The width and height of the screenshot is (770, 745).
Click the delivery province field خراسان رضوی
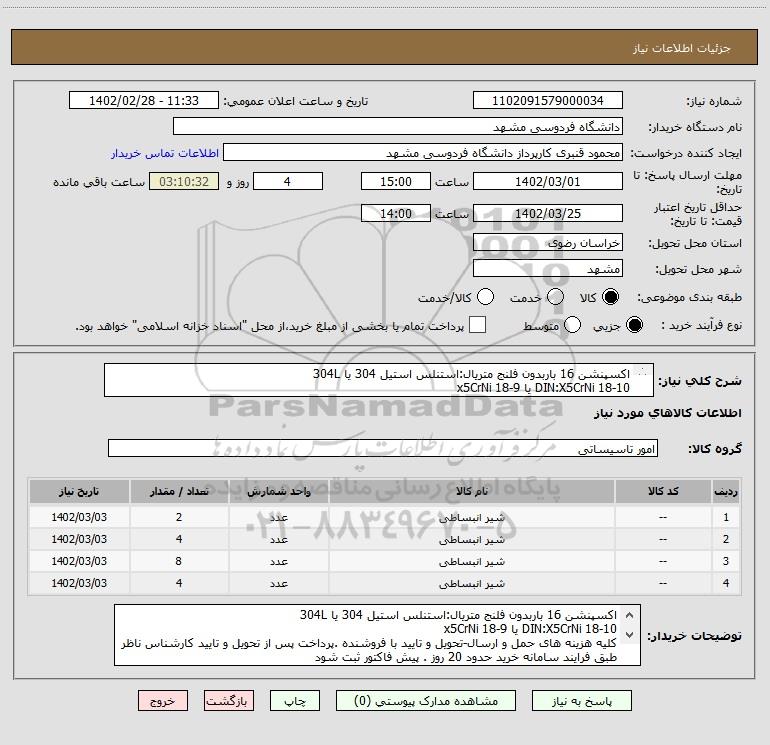point(548,242)
